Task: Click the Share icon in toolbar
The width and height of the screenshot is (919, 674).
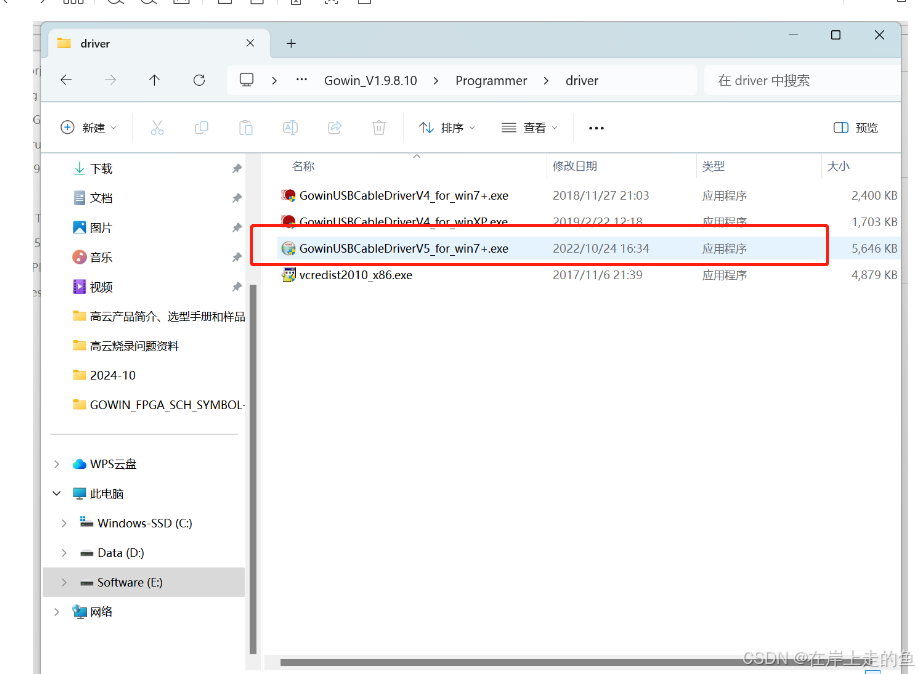Action: tap(335, 128)
